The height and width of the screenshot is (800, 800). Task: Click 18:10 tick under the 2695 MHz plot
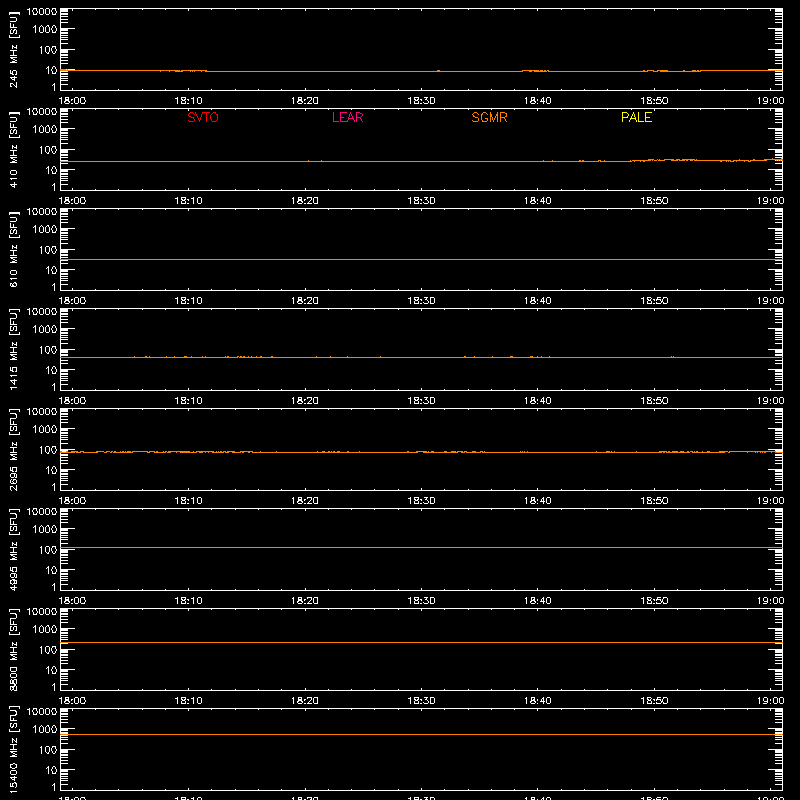click(188, 501)
